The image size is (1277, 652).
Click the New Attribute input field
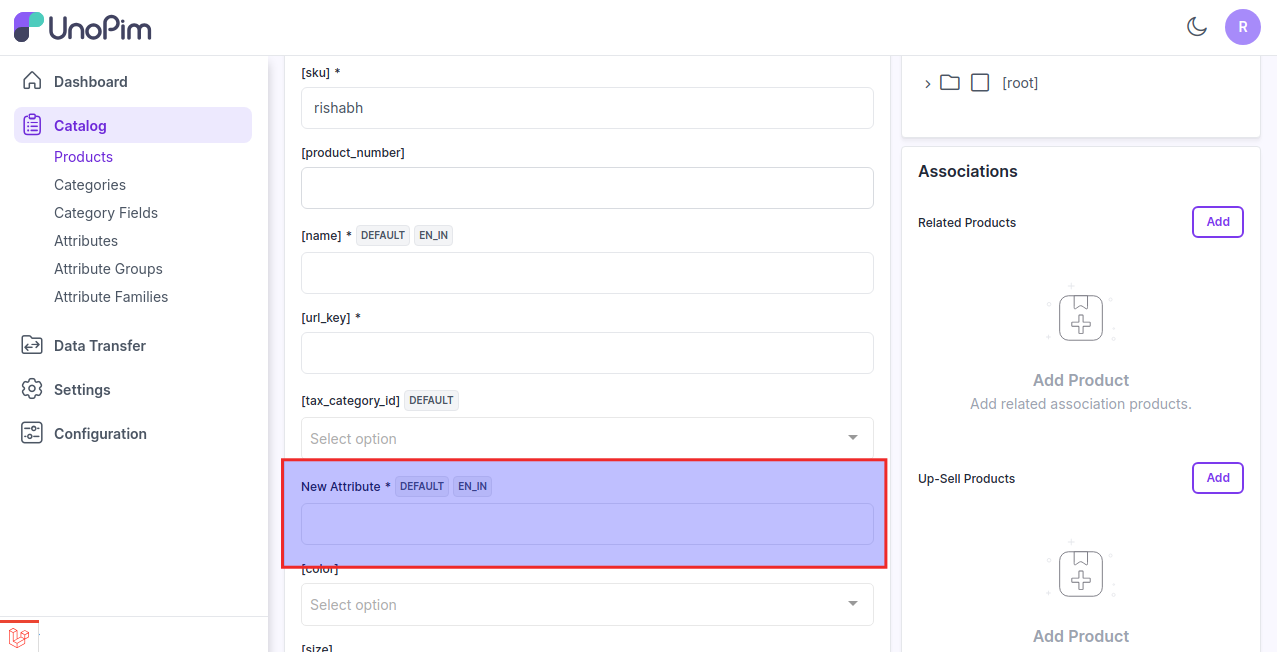(587, 524)
